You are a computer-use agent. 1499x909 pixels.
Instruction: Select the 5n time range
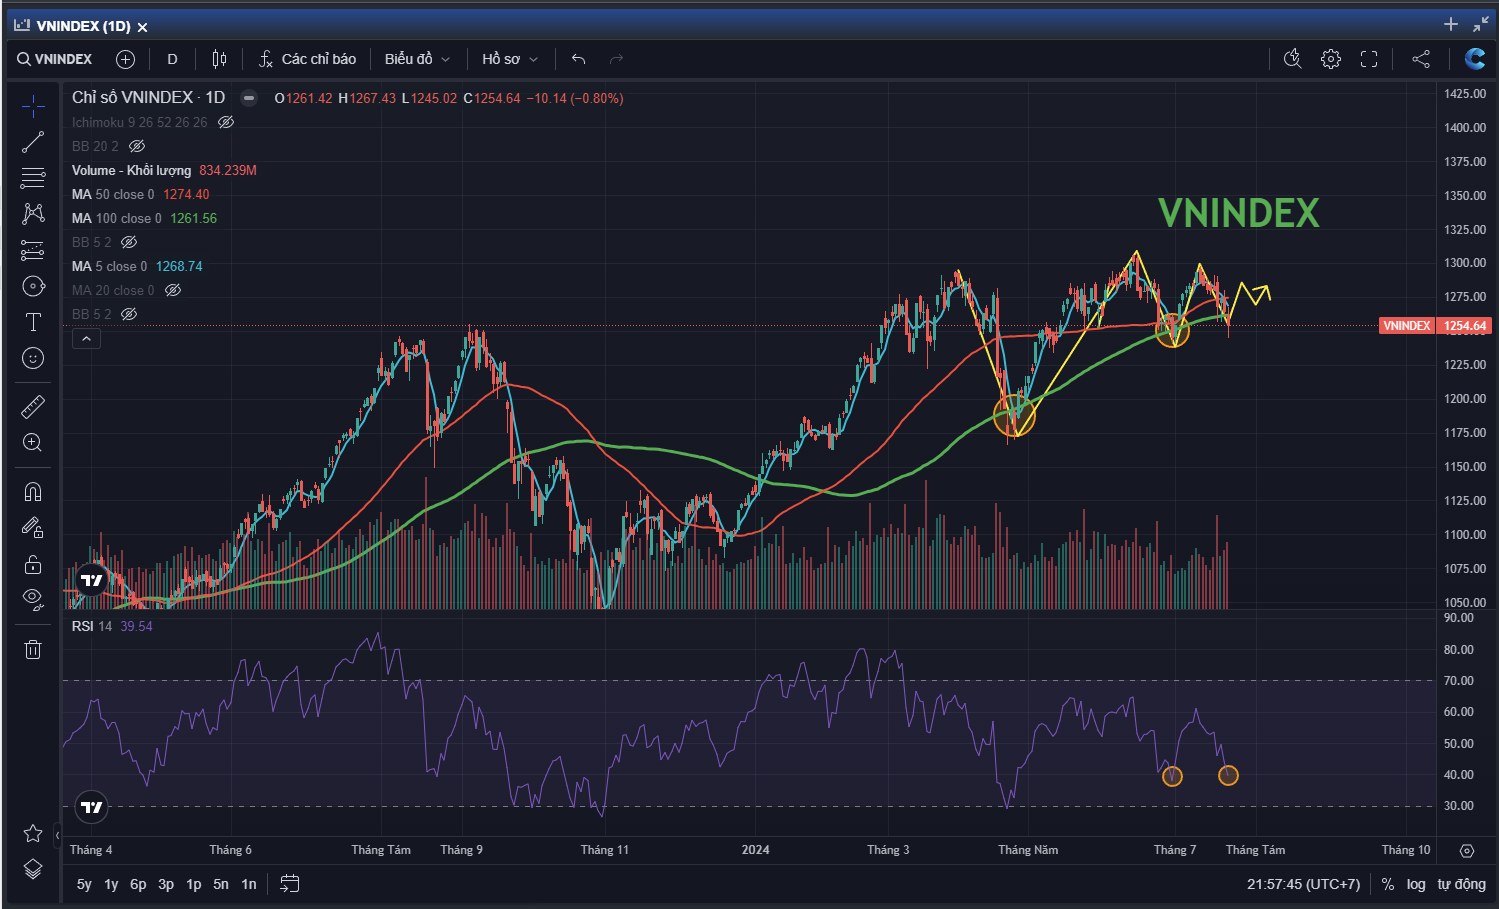tap(221, 884)
